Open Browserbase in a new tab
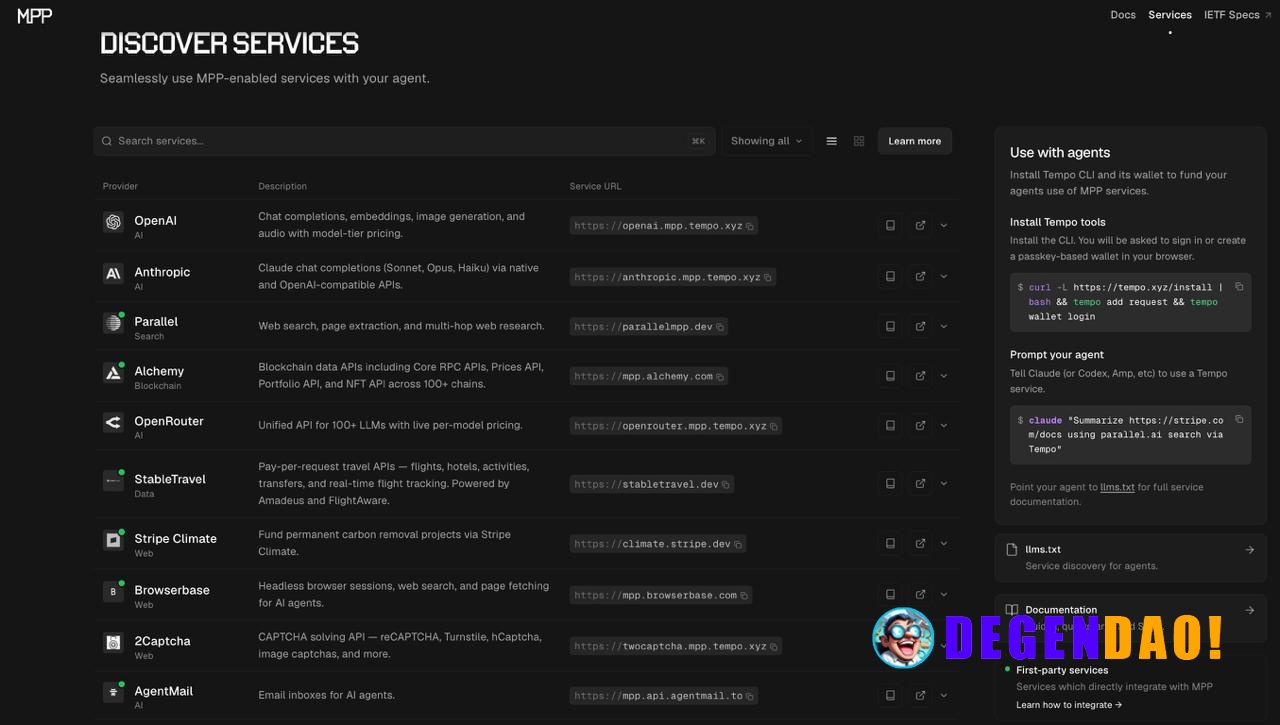 click(920, 593)
